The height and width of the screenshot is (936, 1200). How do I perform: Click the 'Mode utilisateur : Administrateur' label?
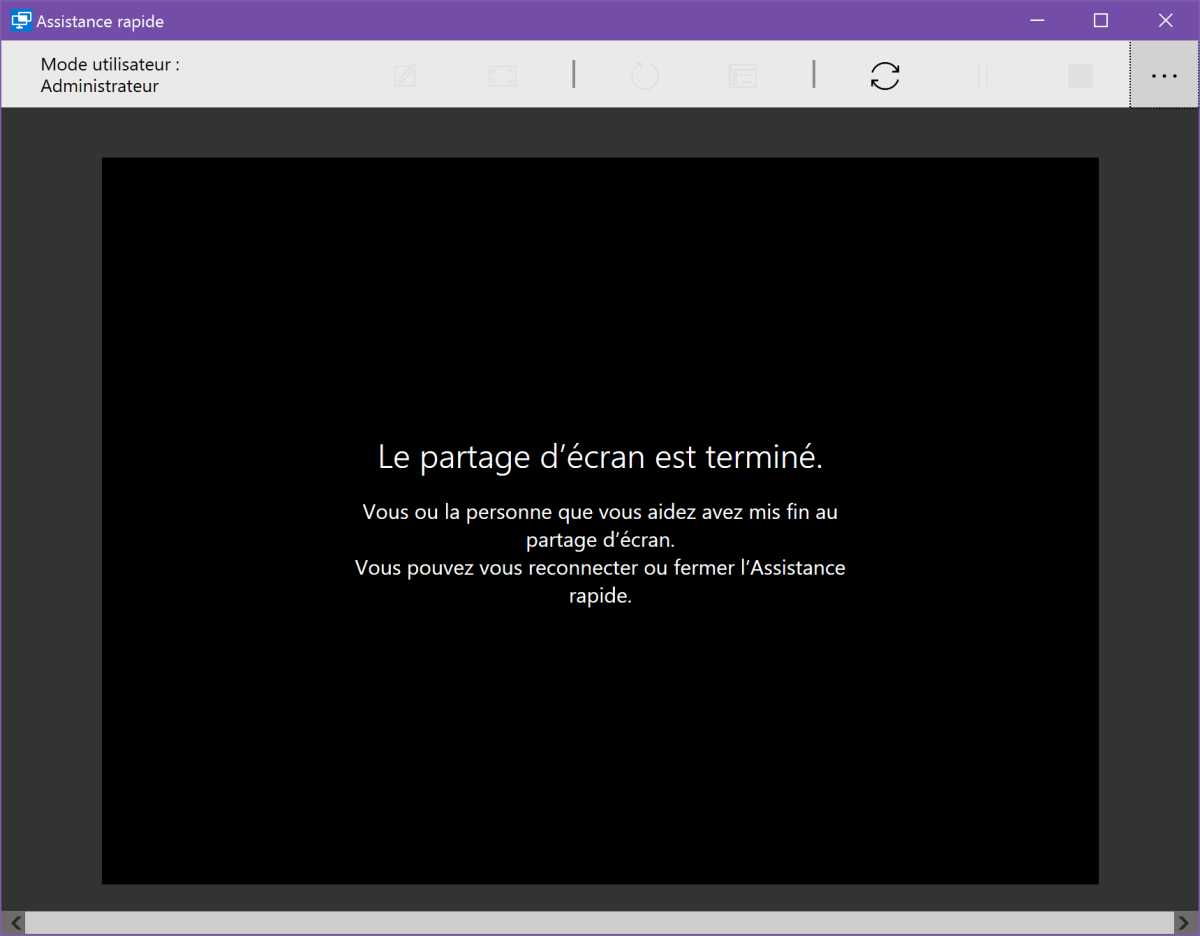coord(110,75)
